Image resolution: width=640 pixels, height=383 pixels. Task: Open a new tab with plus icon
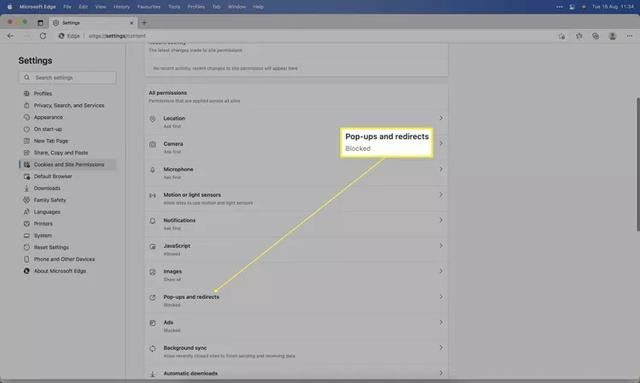[144, 23]
